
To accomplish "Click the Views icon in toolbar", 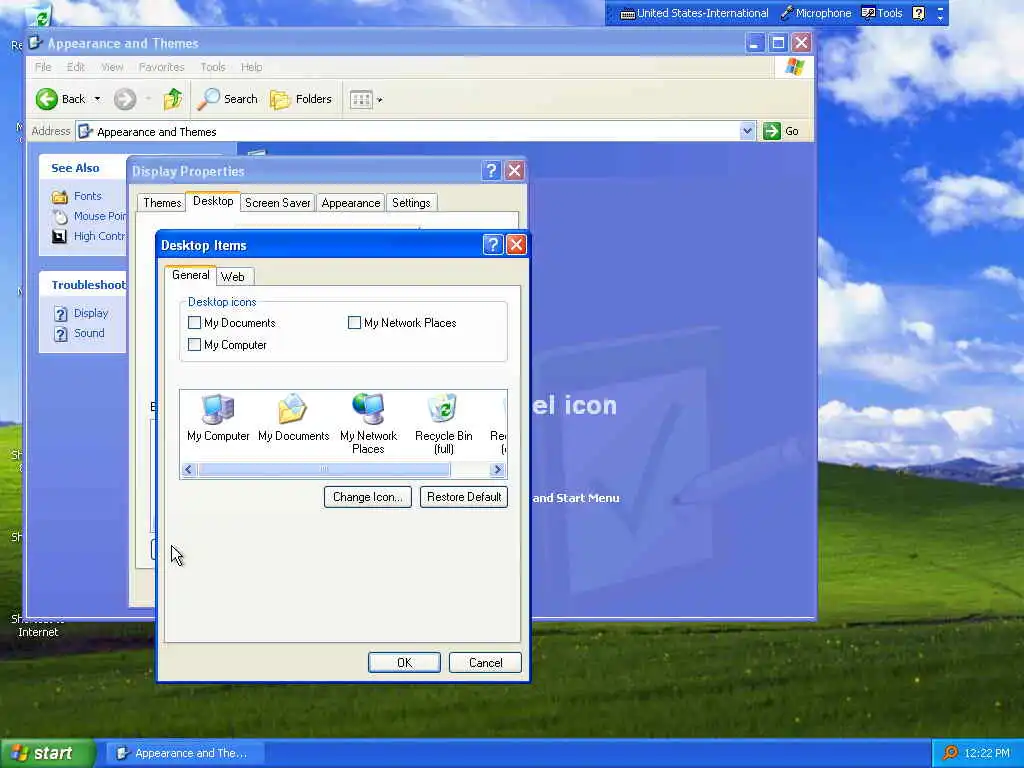I will tap(361, 99).
